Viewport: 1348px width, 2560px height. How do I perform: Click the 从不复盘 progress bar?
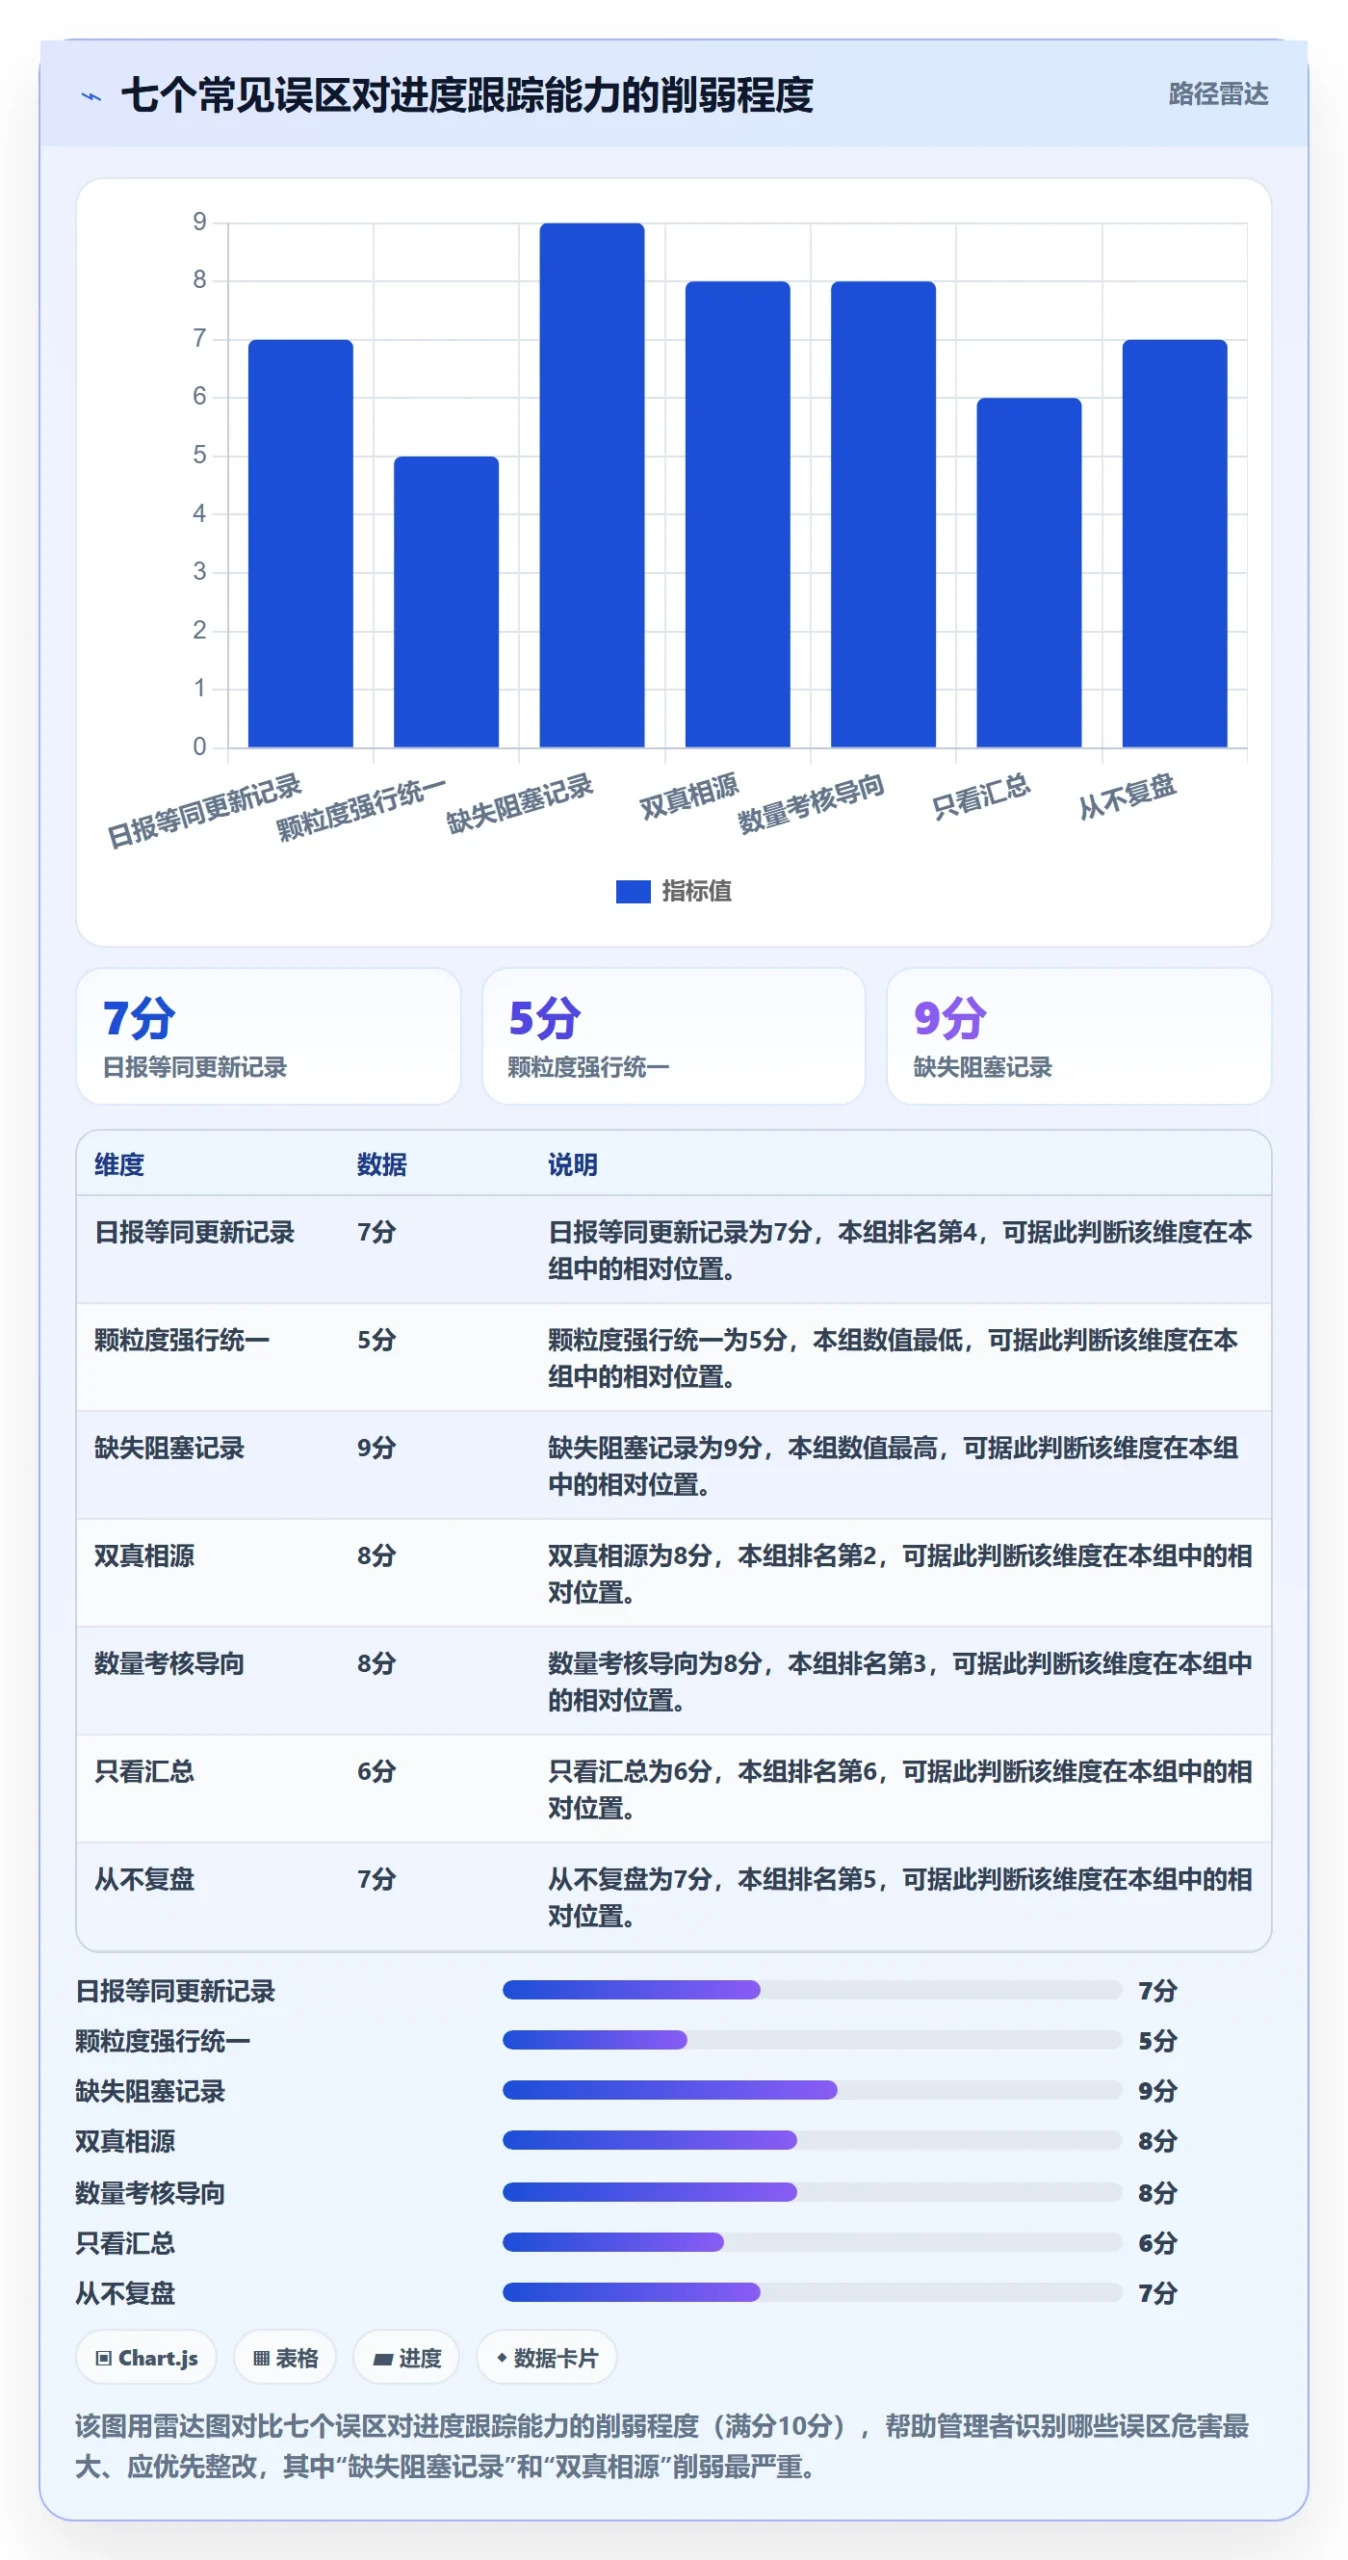[811, 2292]
